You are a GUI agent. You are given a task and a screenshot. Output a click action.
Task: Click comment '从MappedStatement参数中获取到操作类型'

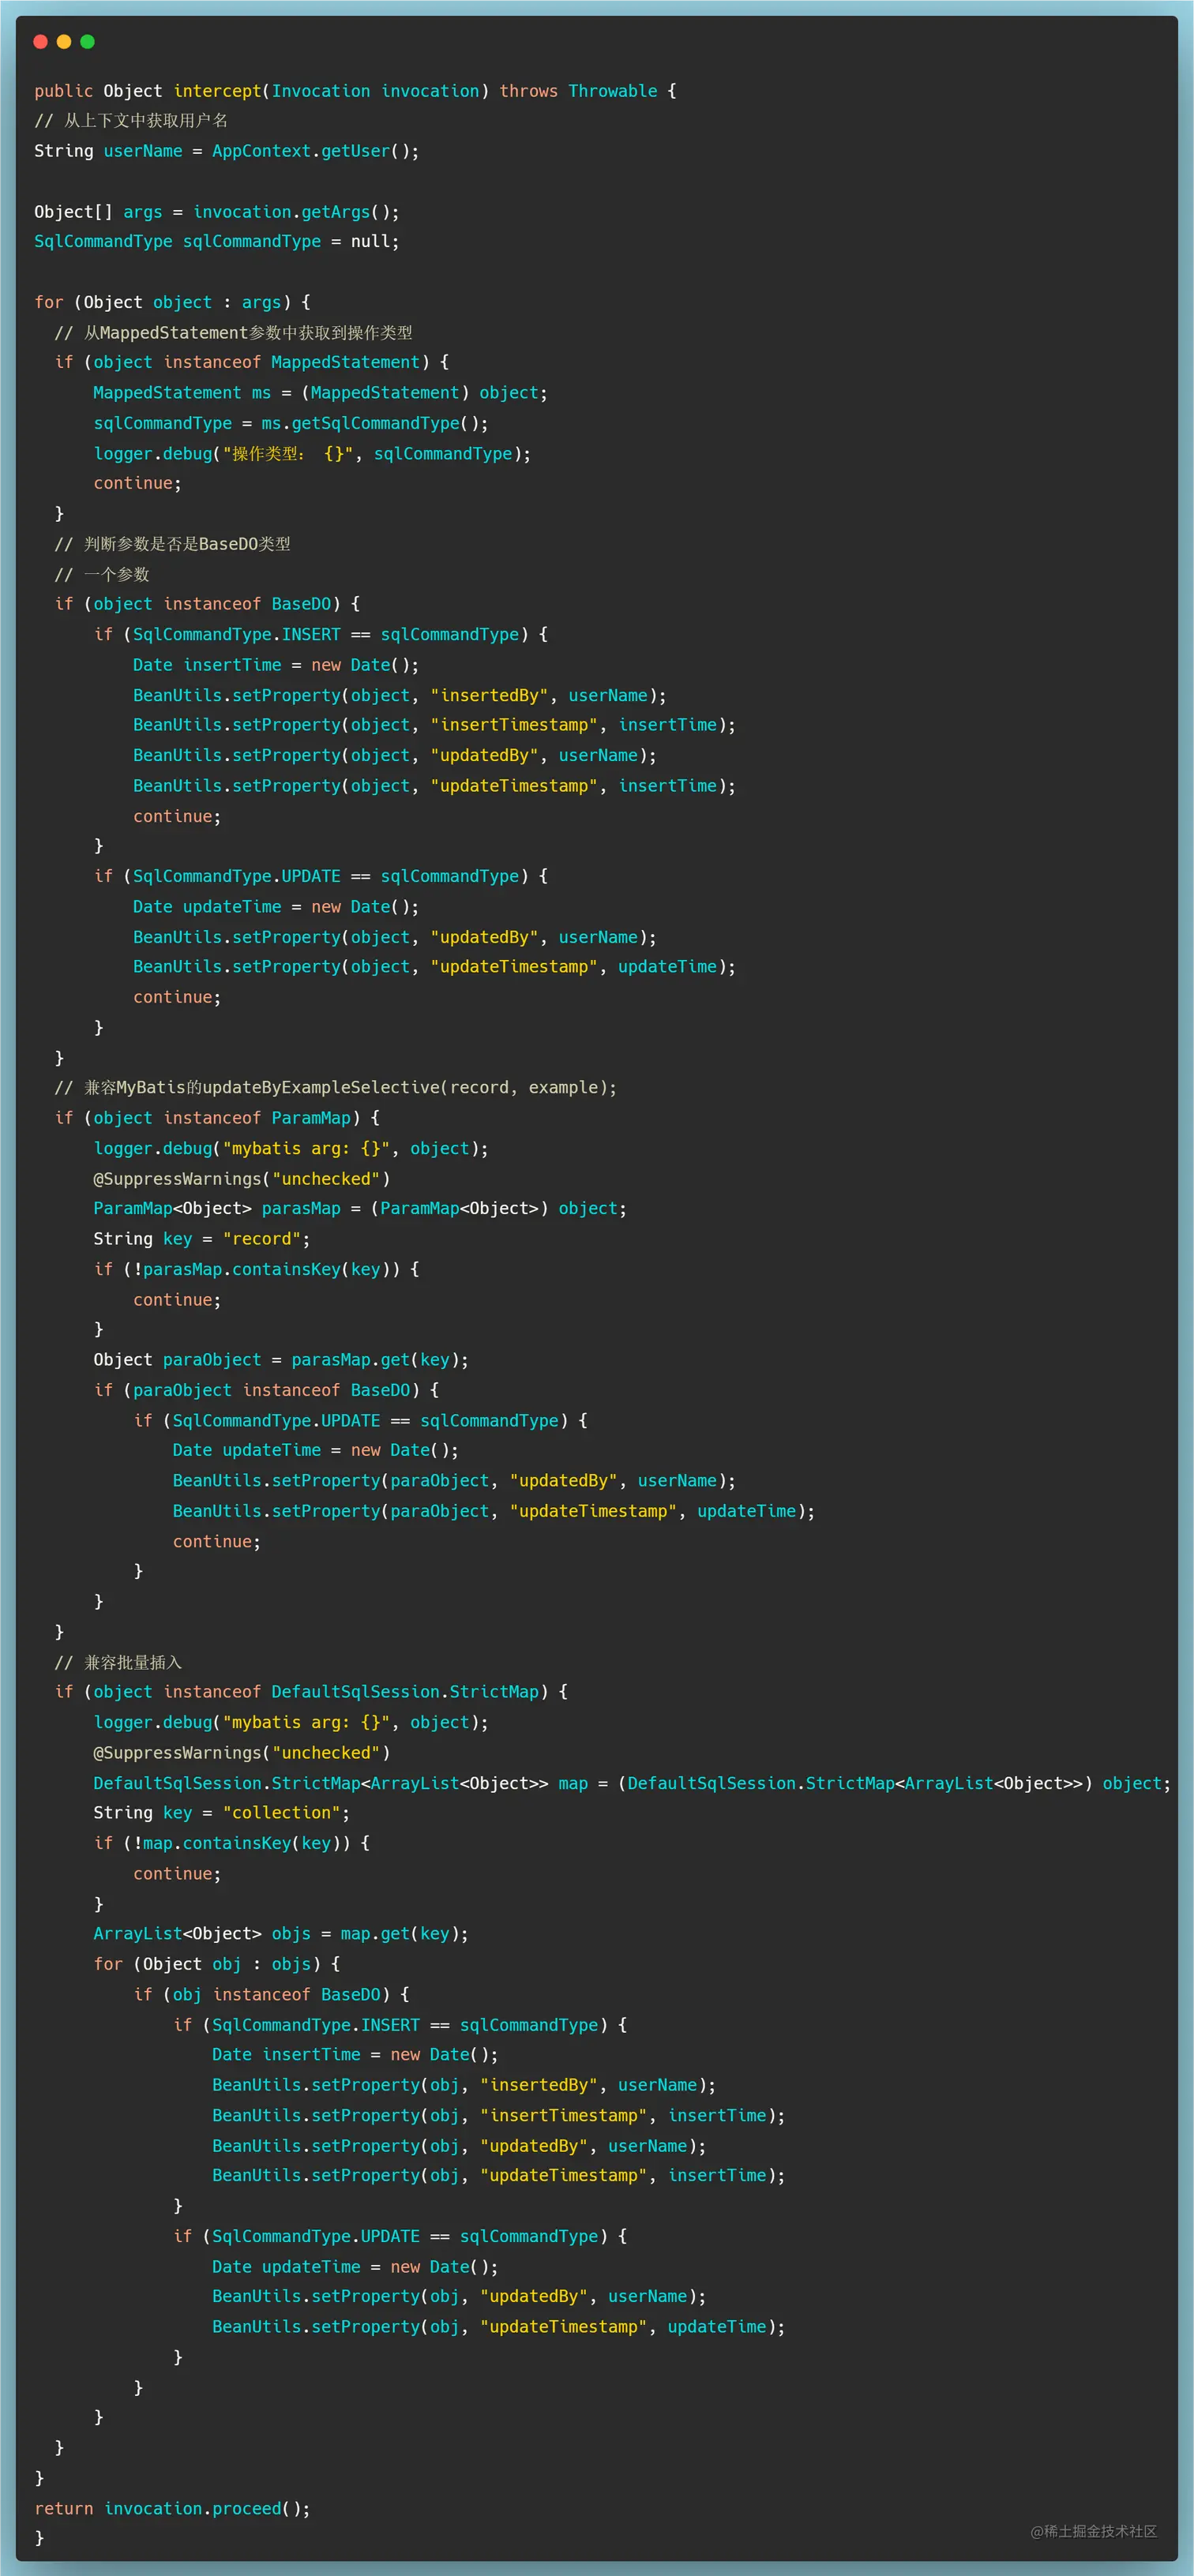point(233,332)
